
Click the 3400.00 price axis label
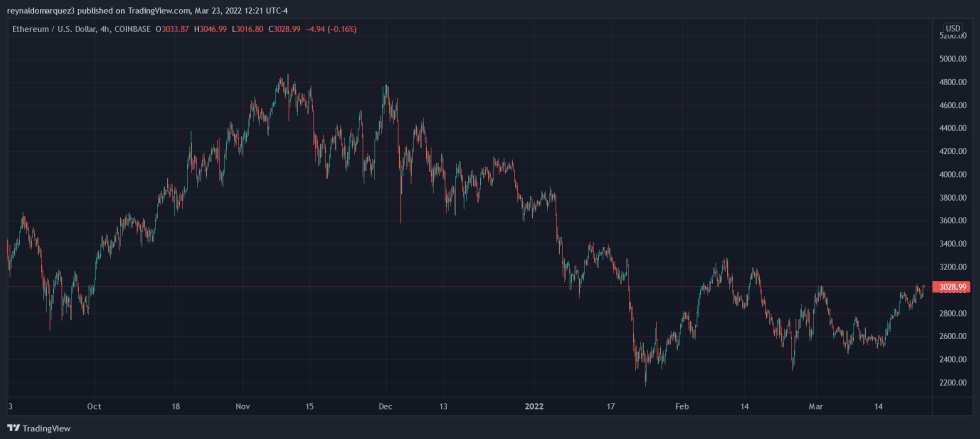click(x=953, y=245)
